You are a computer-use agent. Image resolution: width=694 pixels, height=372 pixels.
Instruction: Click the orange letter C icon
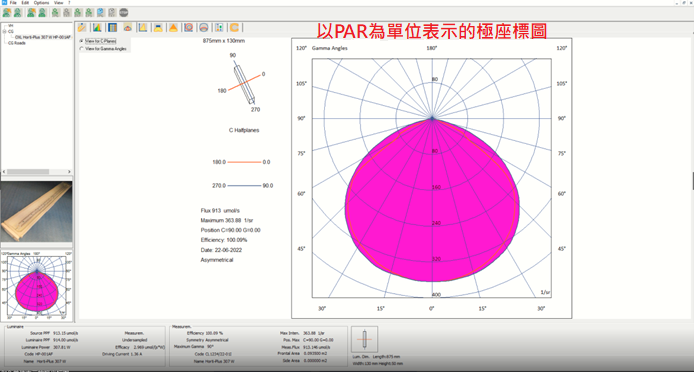point(234,27)
